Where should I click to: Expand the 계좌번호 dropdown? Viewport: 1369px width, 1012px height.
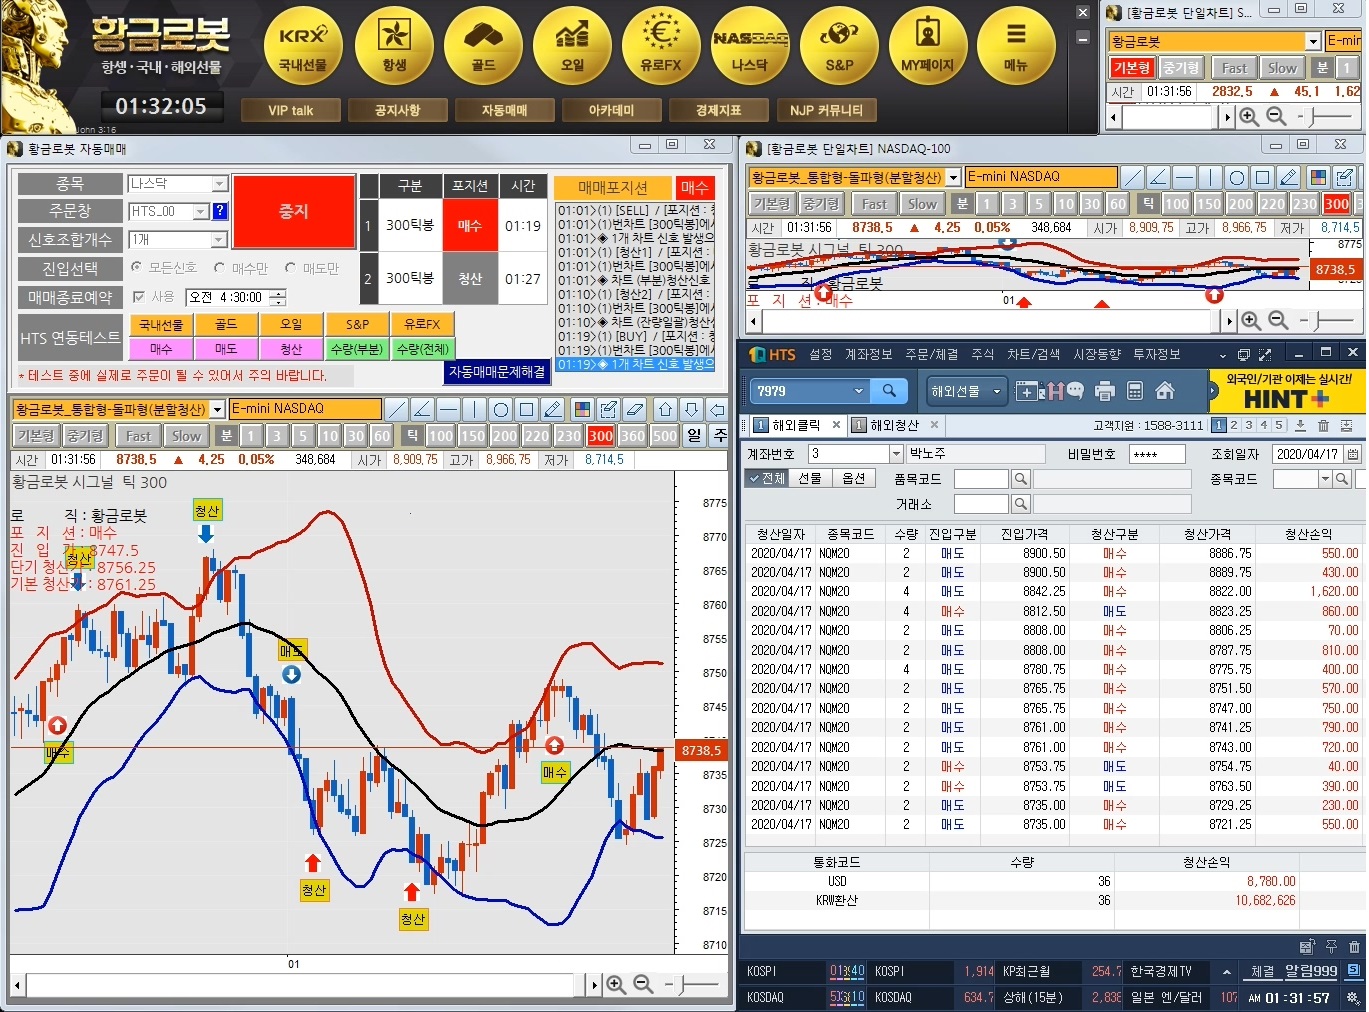(896, 454)
